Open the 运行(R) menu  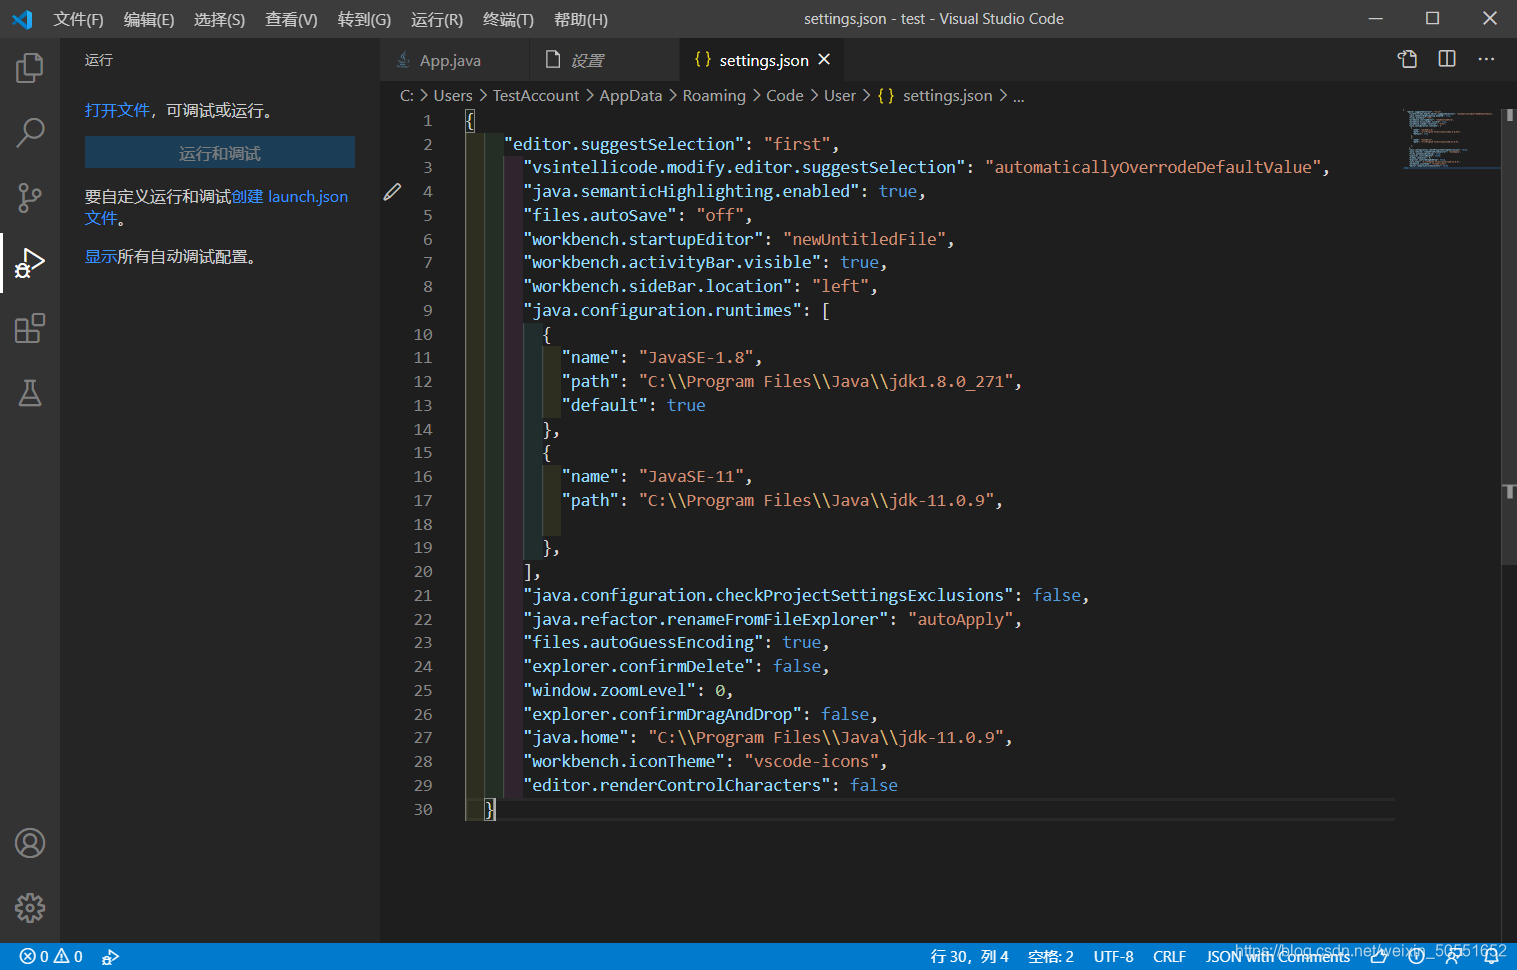[437, 19]
